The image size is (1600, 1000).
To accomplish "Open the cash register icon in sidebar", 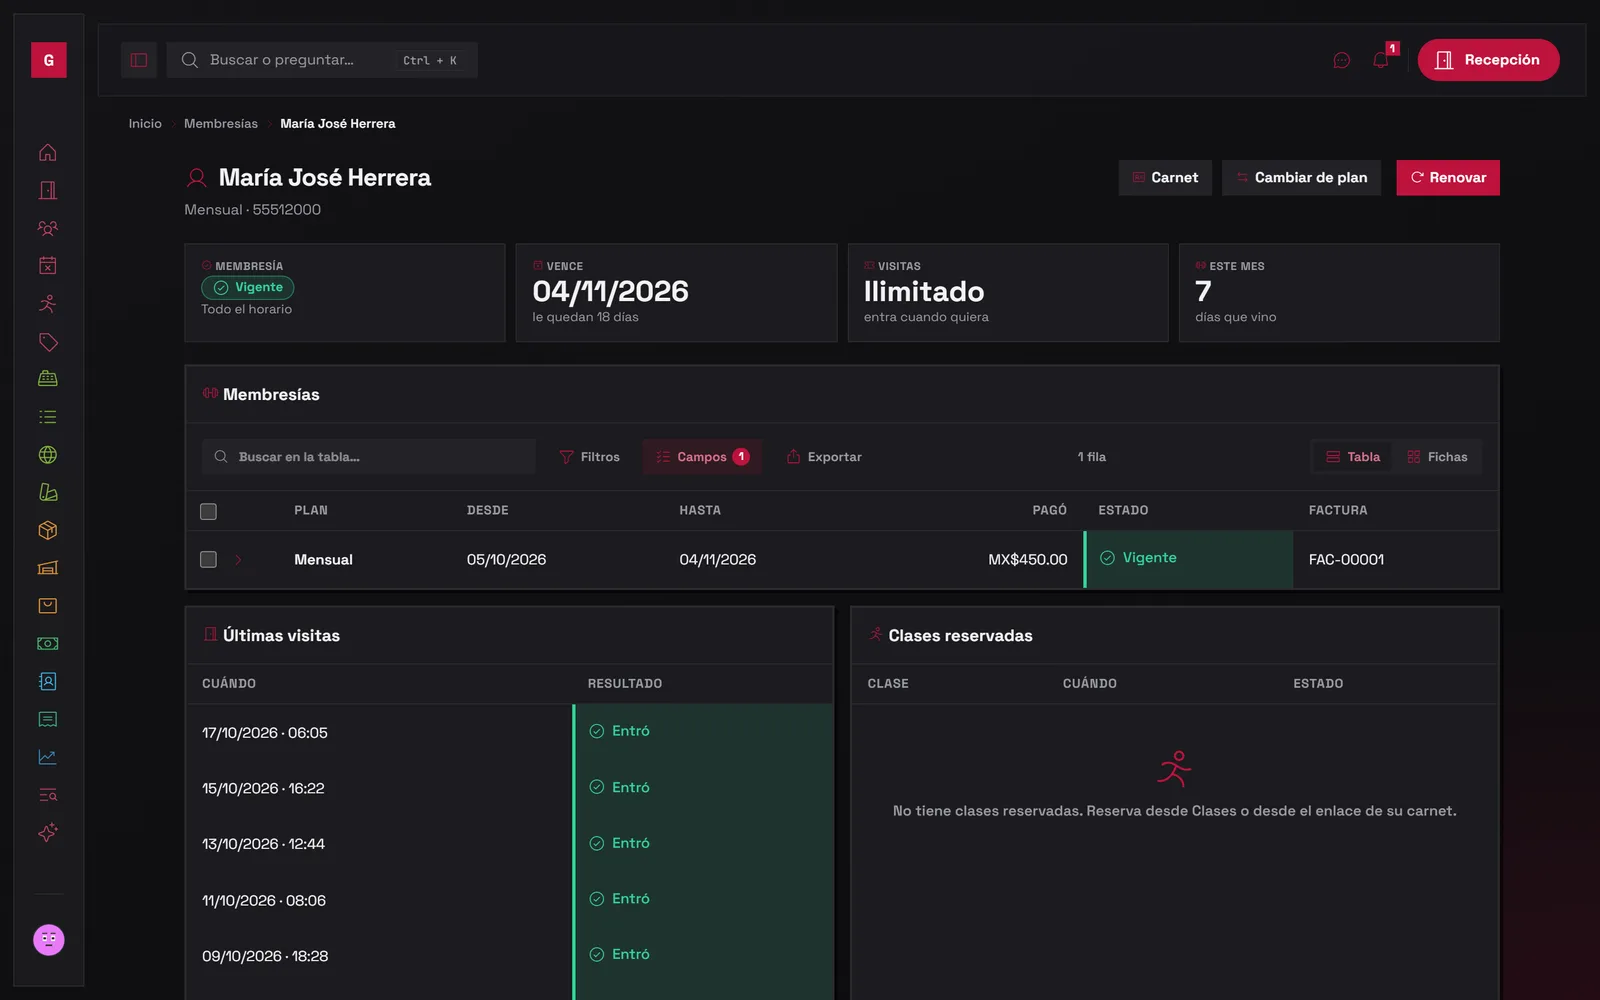I will click(x=48, y=379).
